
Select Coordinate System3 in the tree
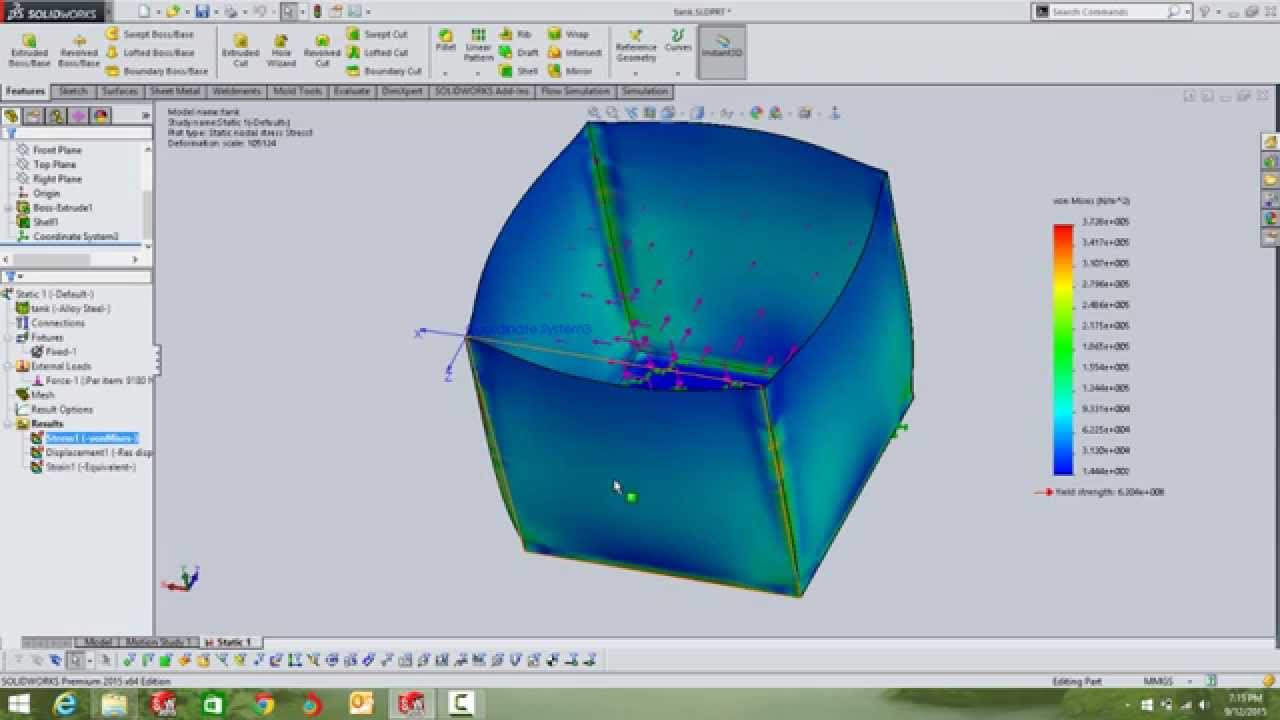pyautogui.click(x=75, y=237)
